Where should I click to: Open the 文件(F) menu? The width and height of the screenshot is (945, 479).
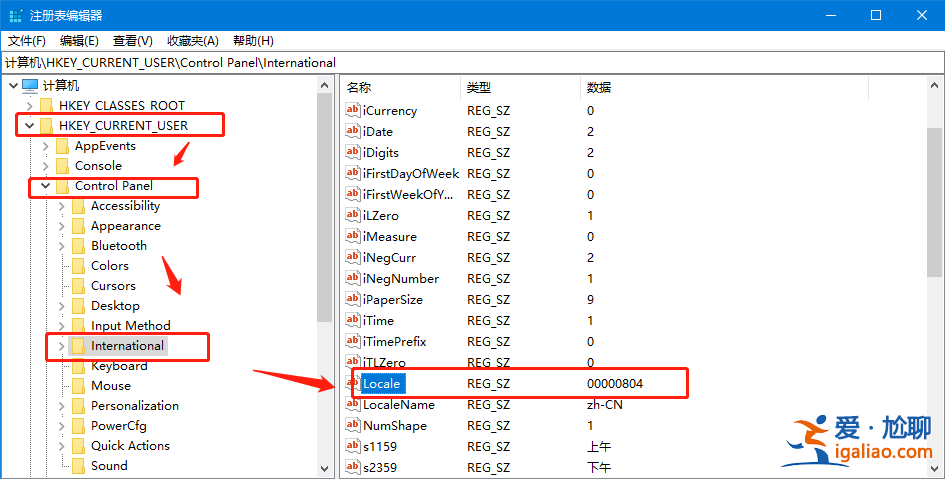point(27,41)
